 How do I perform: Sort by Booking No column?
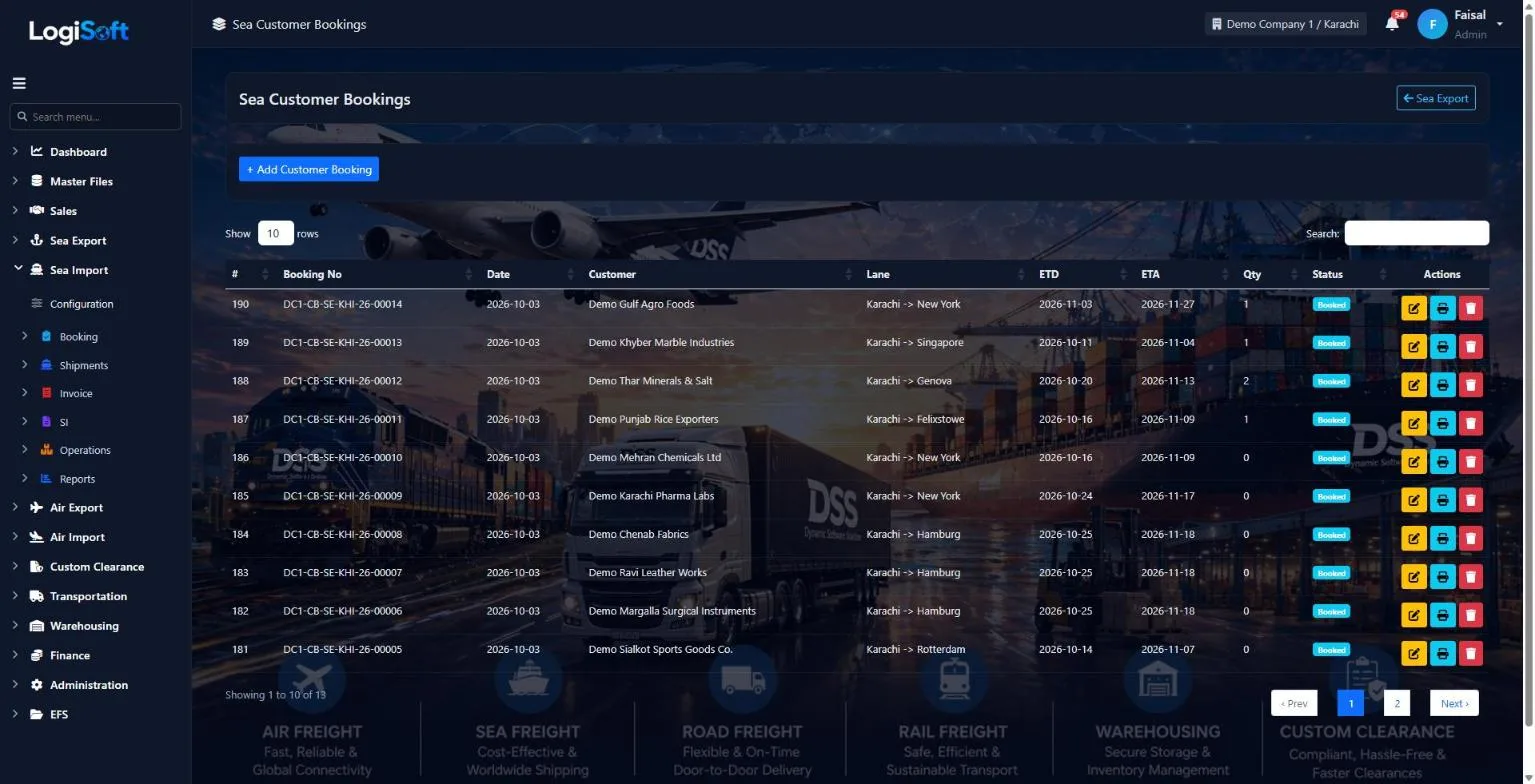tap(376, 274)
